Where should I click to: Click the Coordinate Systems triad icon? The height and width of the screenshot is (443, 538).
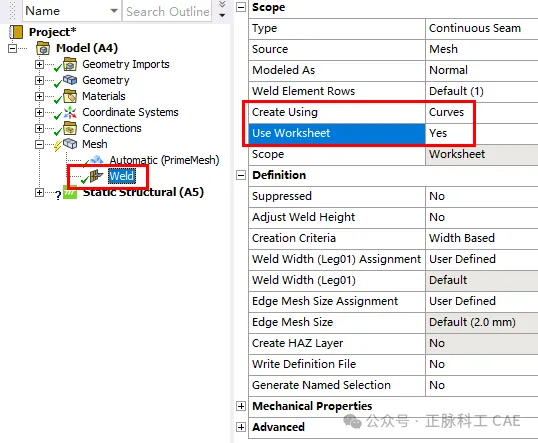(x=70, y=112)
